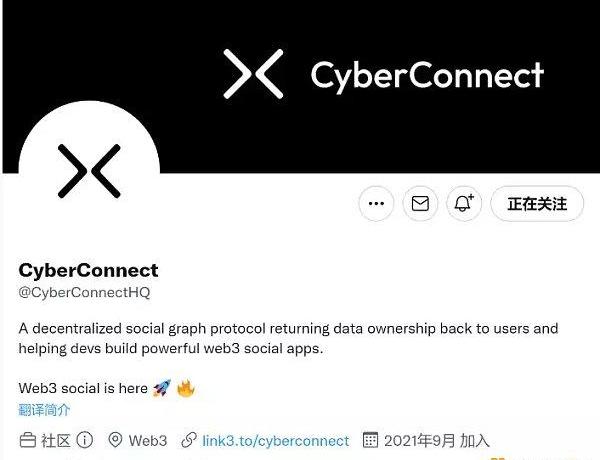Click the 2021年9月 加入 join date
This screenshot has width=600, height=460.
tap(438, 440)
